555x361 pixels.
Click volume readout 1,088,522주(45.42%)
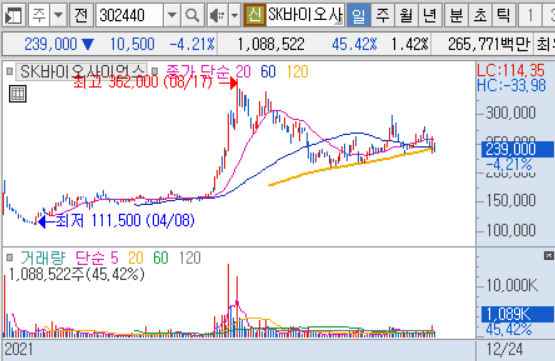coord(76,274)
